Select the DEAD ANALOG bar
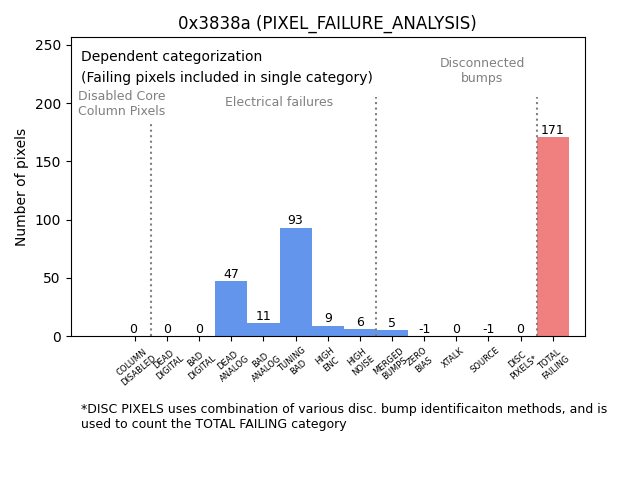This screenshot has height=480, width=640. [x=231, y=309]
